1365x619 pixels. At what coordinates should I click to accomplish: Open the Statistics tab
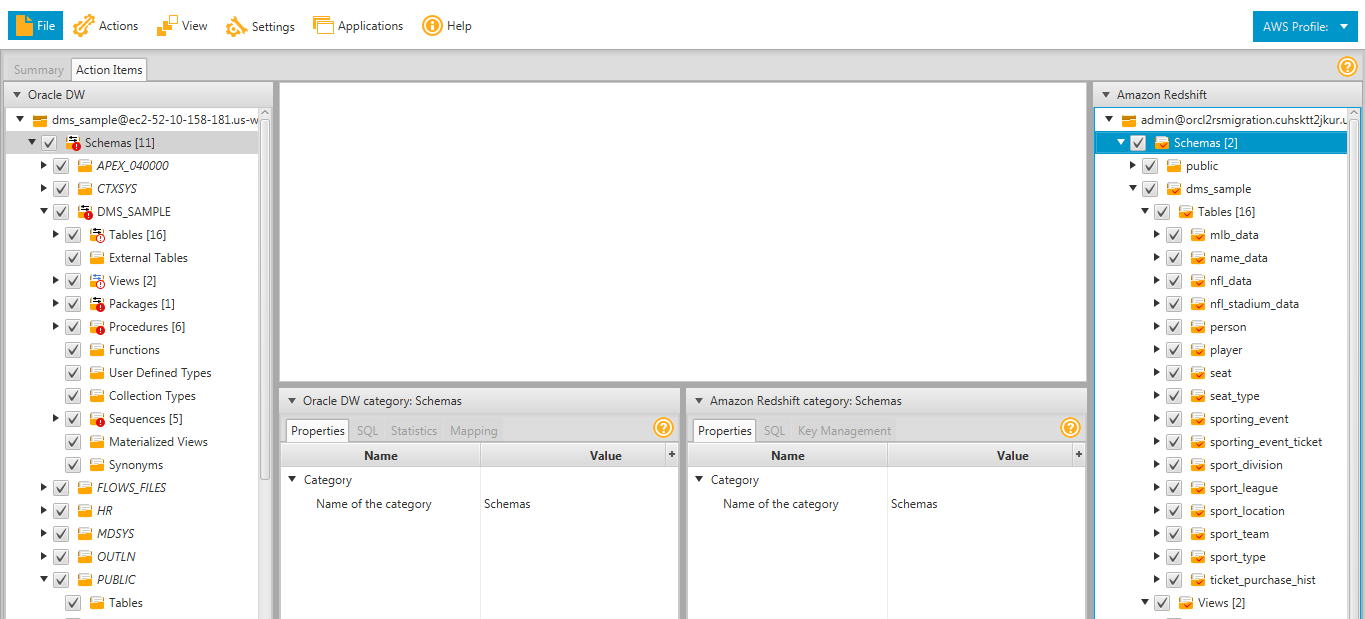tap(414, 431)
